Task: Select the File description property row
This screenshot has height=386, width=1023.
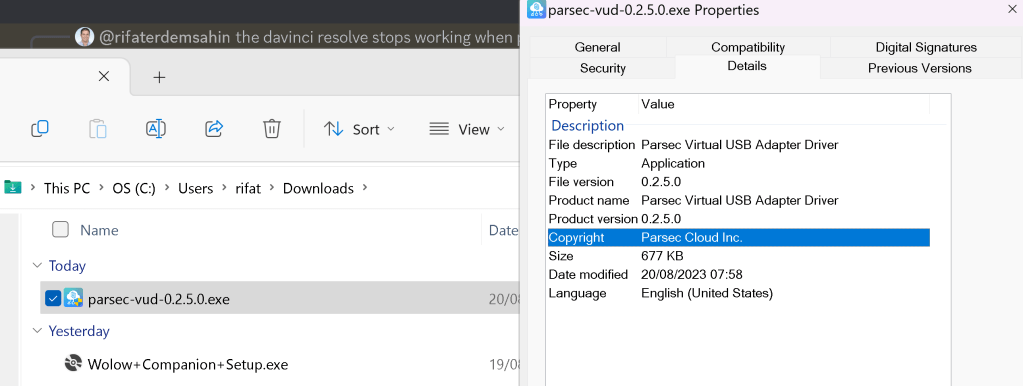Action: point(739,145)
